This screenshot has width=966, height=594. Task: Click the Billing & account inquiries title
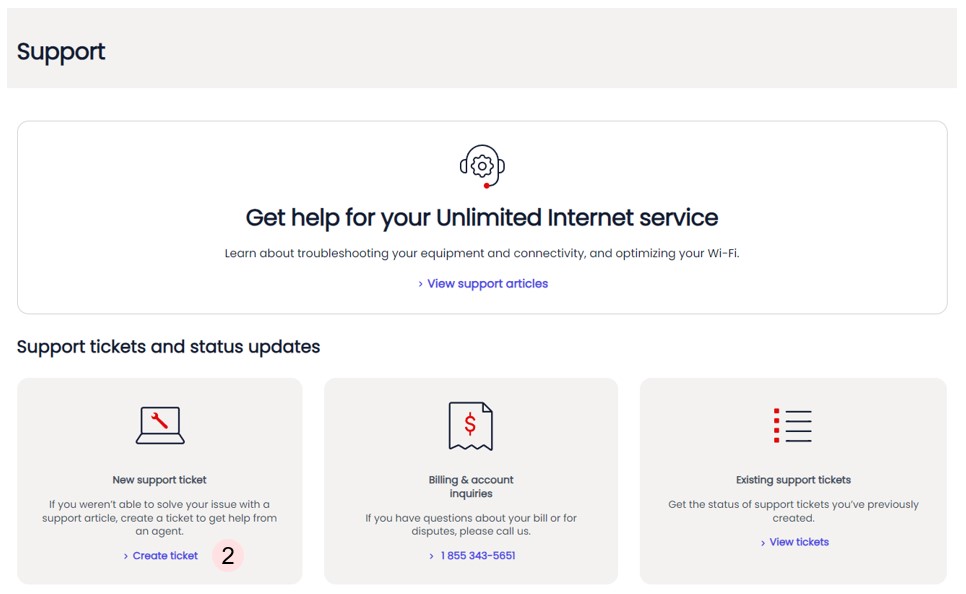tap(471, 486)
